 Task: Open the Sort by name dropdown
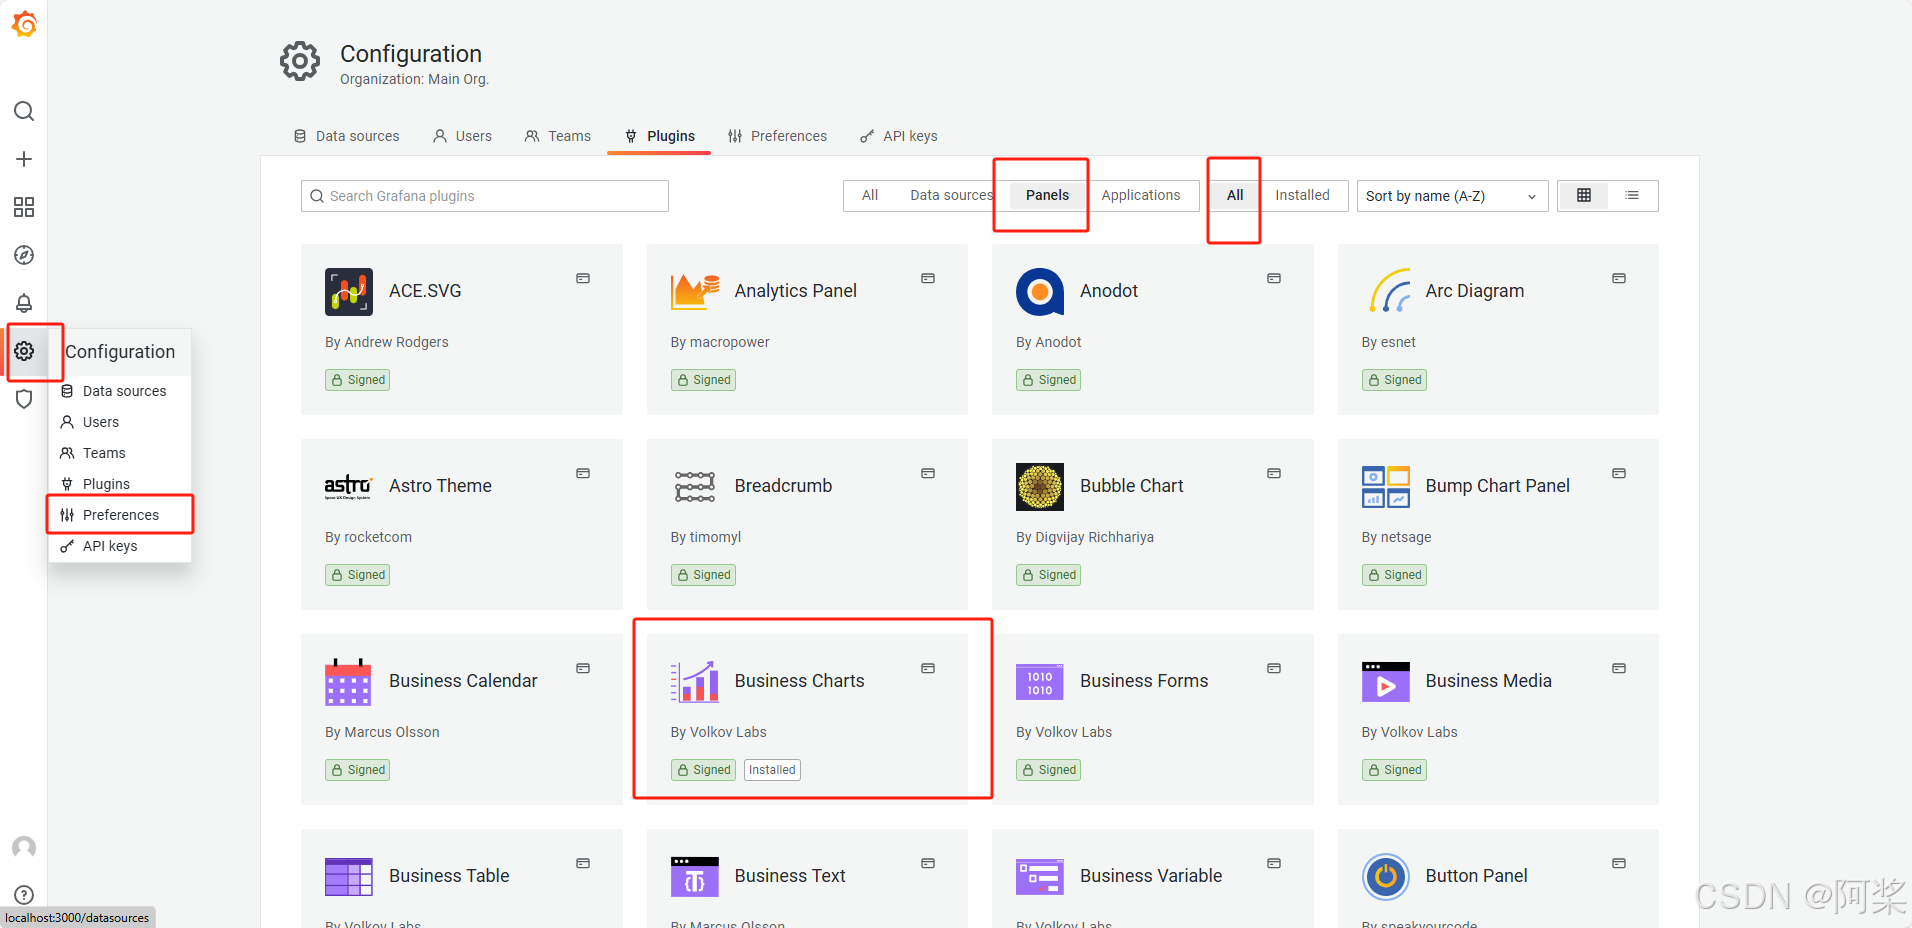[1450, 195]
